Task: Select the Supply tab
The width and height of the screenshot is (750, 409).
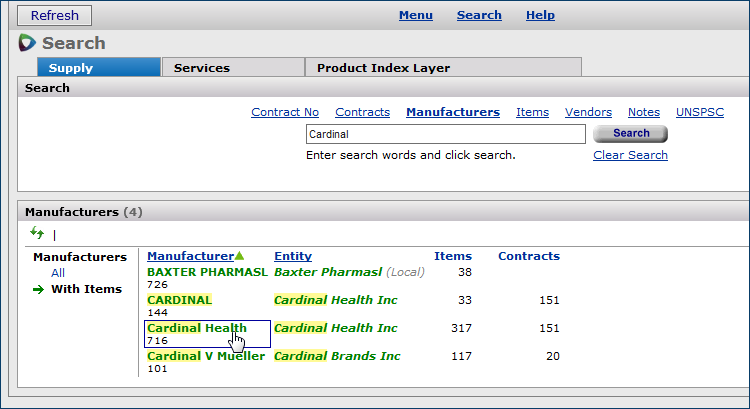Action: (71, 68)
